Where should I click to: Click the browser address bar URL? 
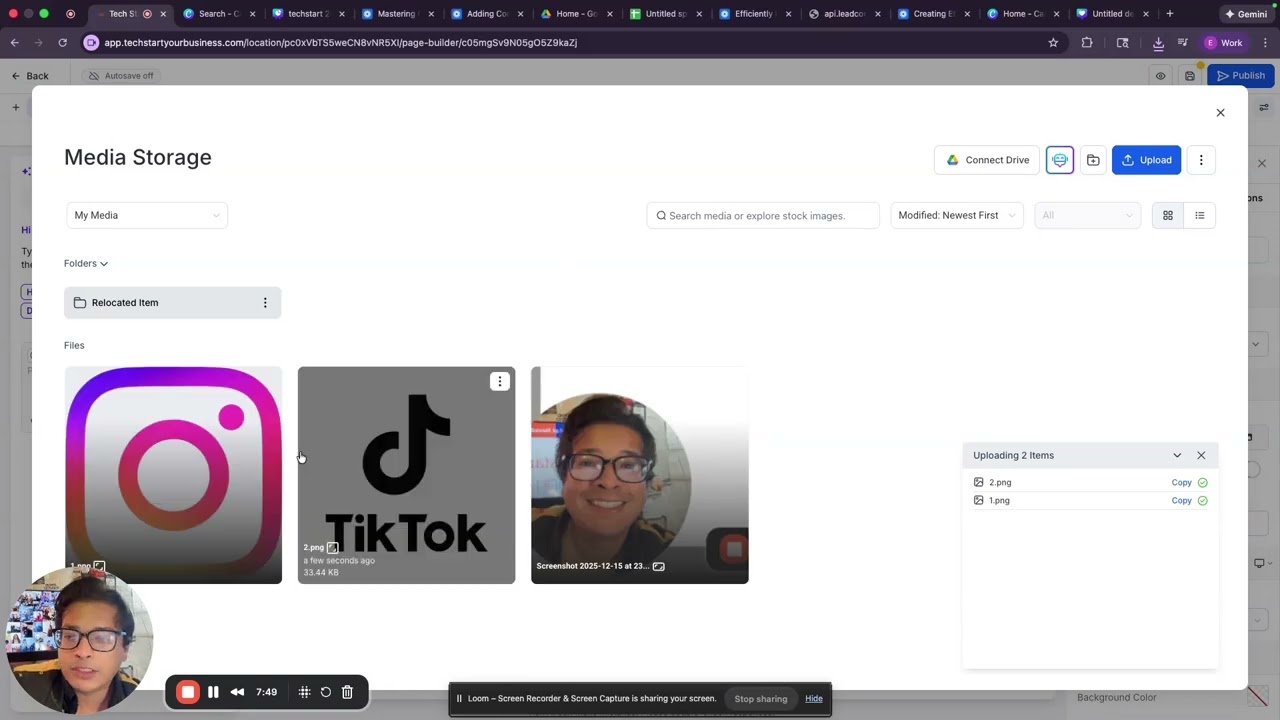(340, 43)
